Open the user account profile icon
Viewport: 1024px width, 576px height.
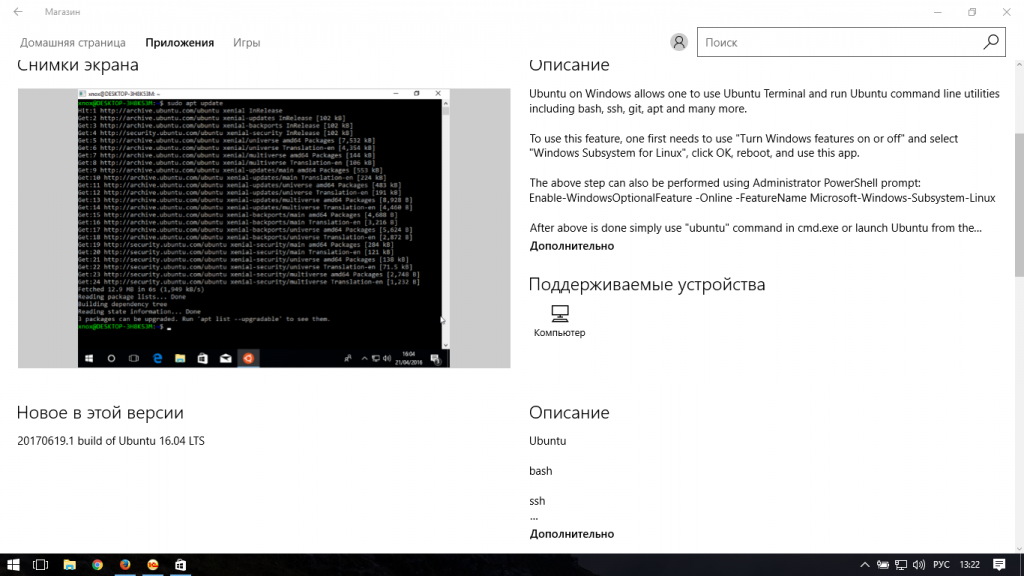[x=679, y=42]
